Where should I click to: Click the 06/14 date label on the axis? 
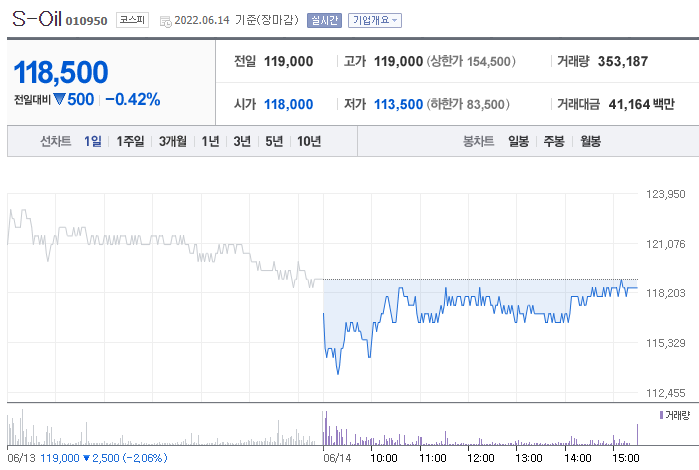coord(337,458)
